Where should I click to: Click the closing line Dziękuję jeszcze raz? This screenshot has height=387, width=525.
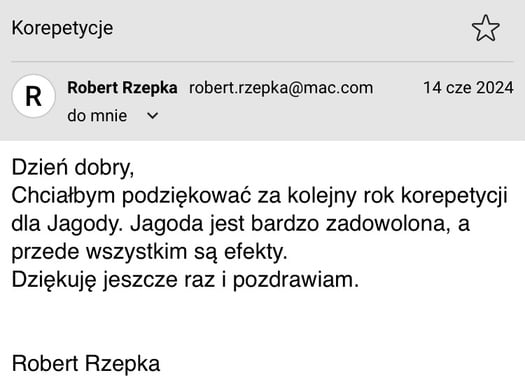tap(185, 280)
